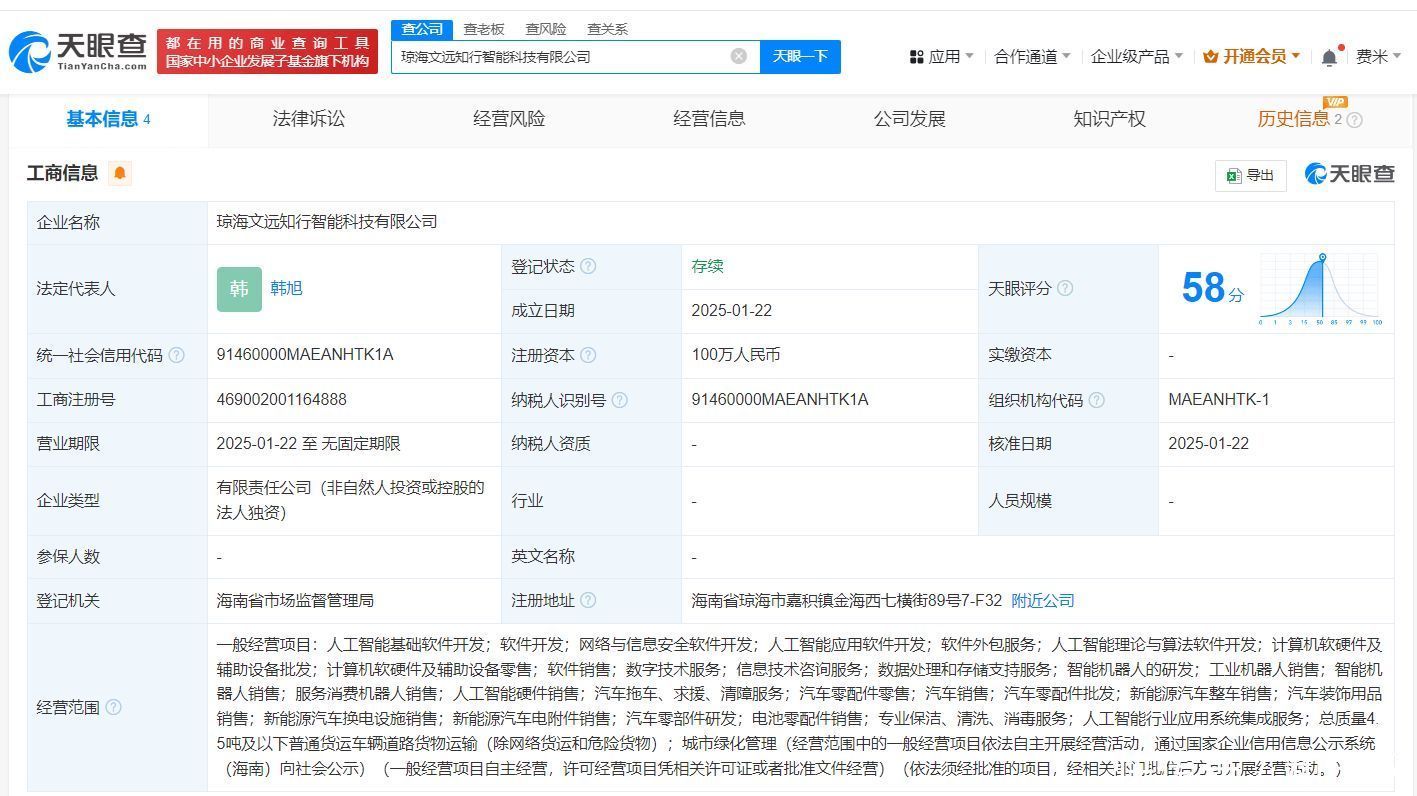The width and height of the screenshot is (1417, 796).
Task: Open notifications via the bell icon
Action: (1329, 57)
